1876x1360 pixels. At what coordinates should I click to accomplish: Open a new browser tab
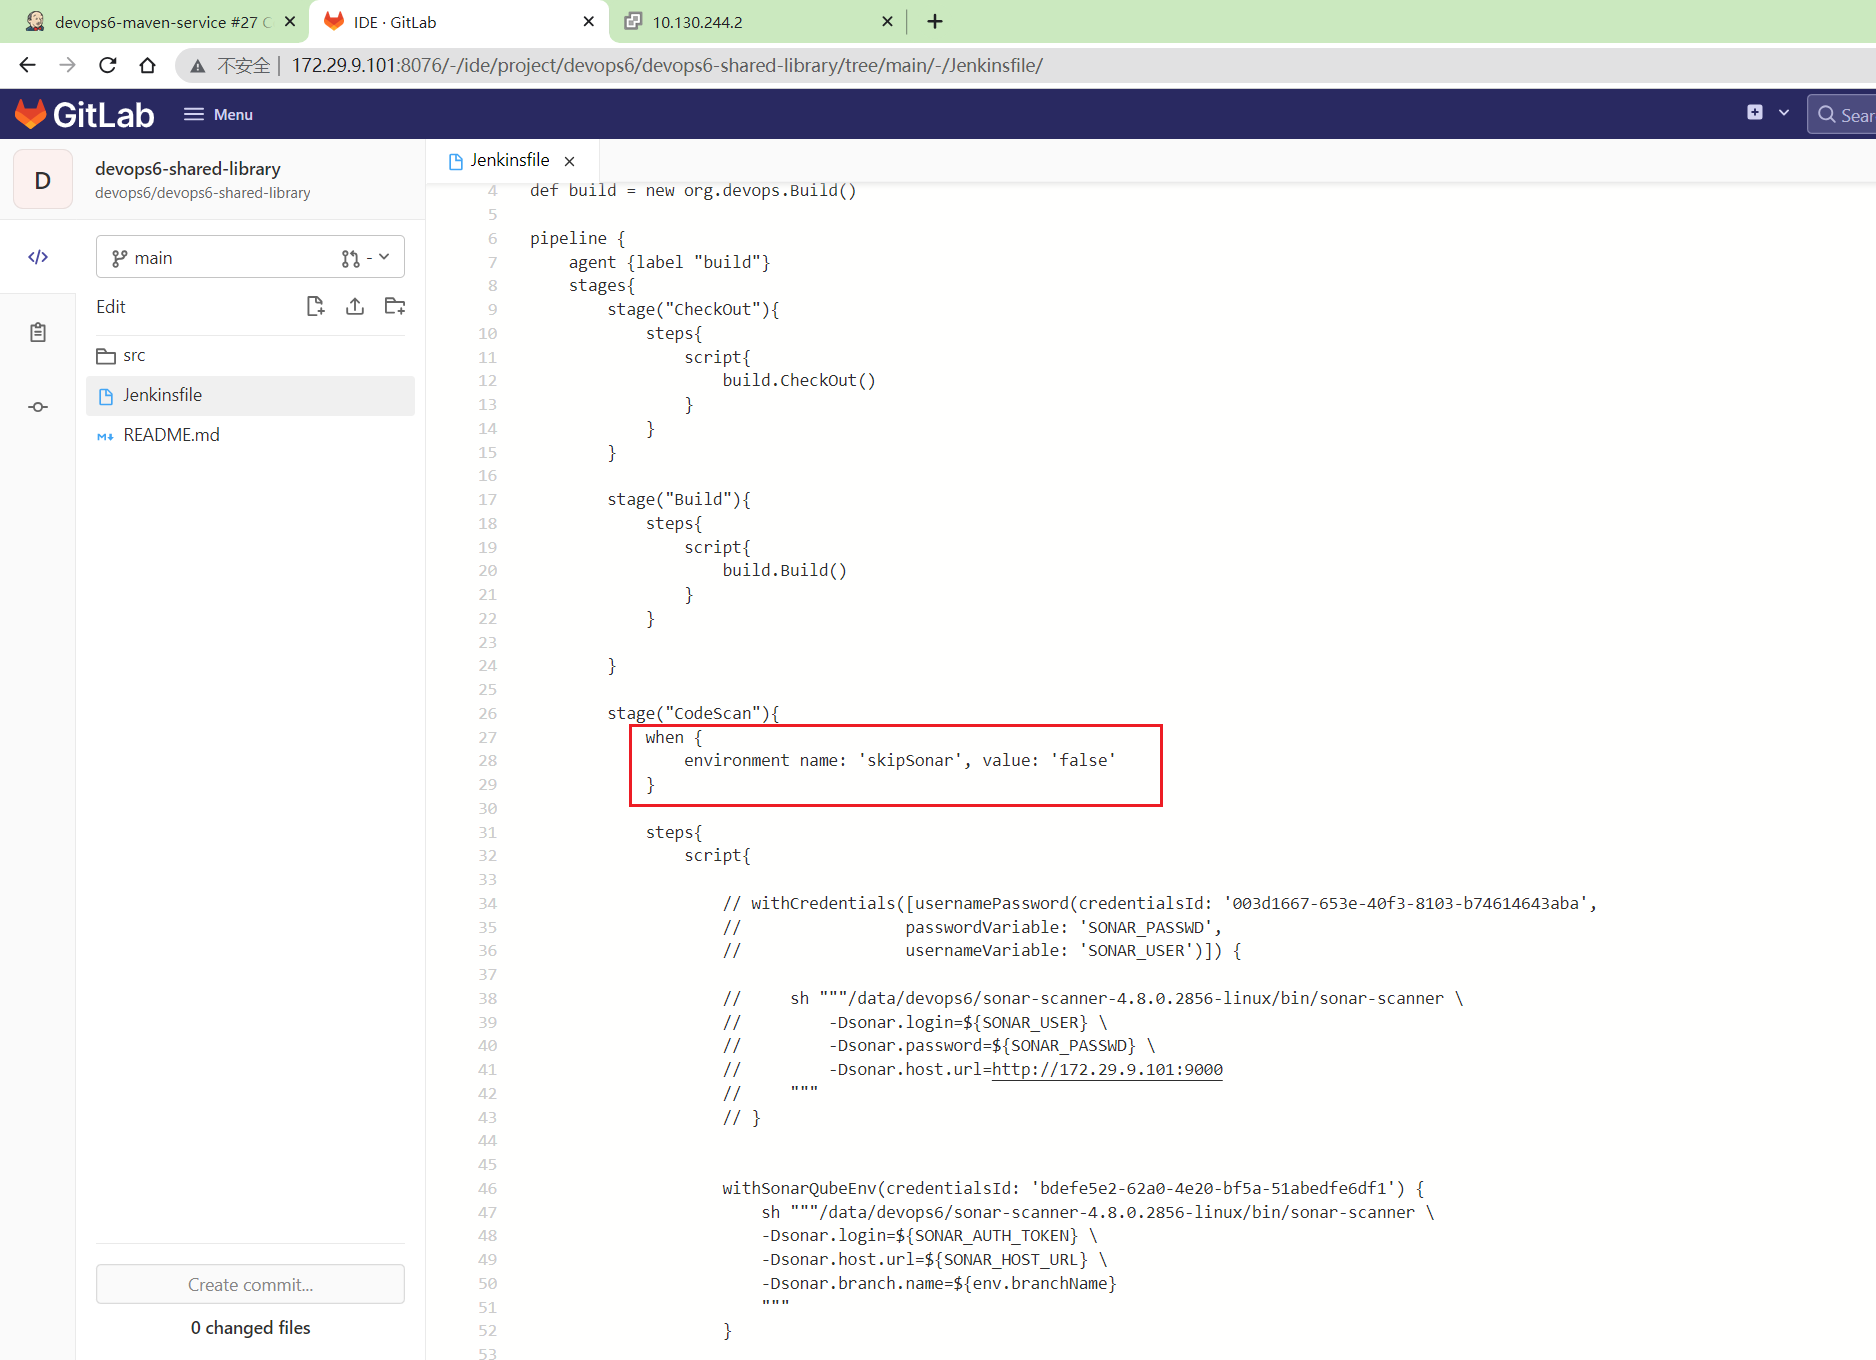point(935,21)
